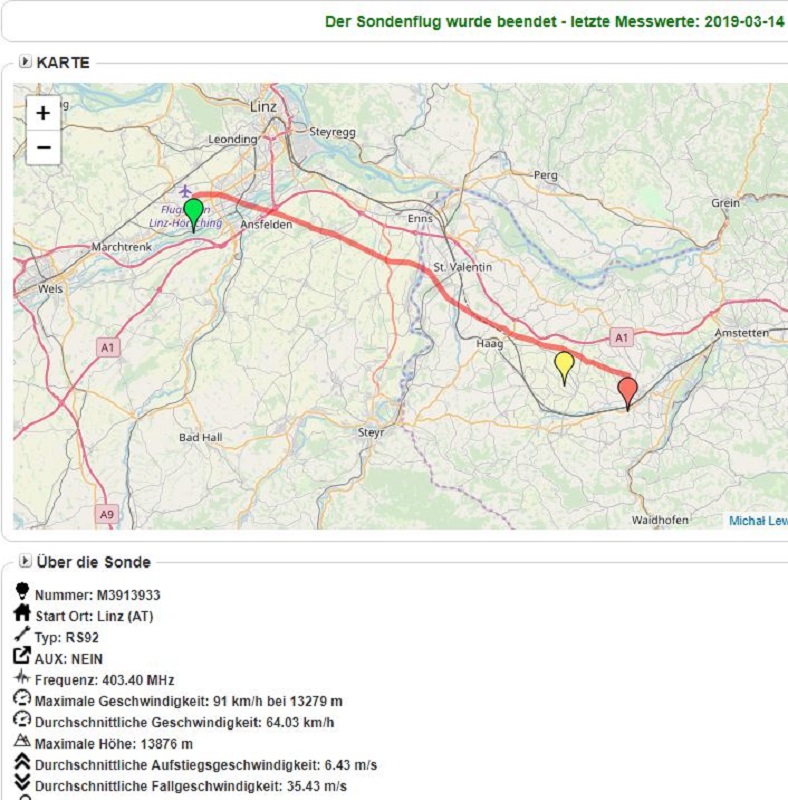Click the external-link icon beside AUX
Viewport: 788px width, 800px height.
[22, 655]
